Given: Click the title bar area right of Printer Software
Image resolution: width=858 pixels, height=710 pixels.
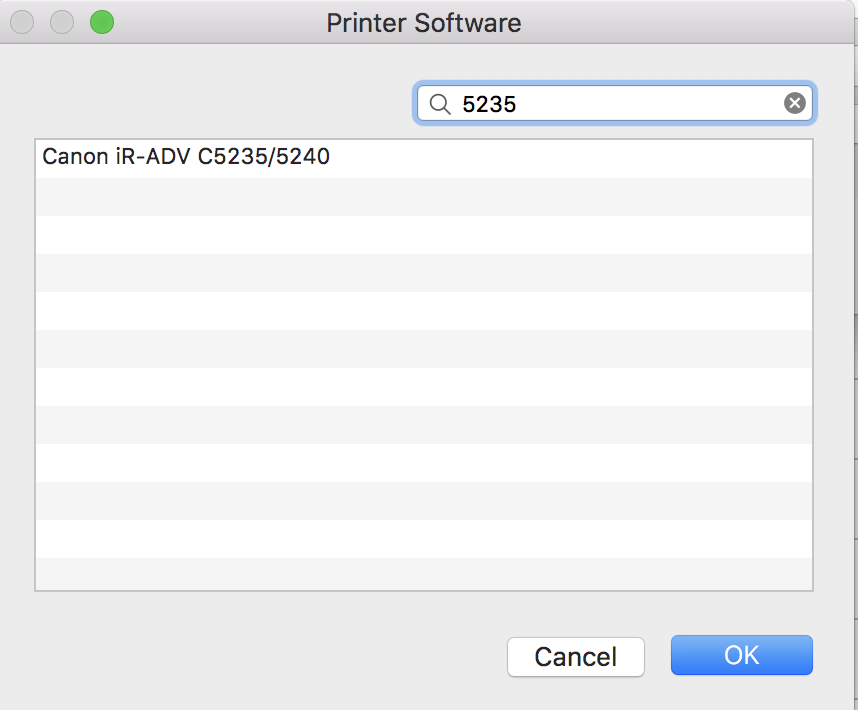Looking at the screenshot, I should click(x=684, y=22).
